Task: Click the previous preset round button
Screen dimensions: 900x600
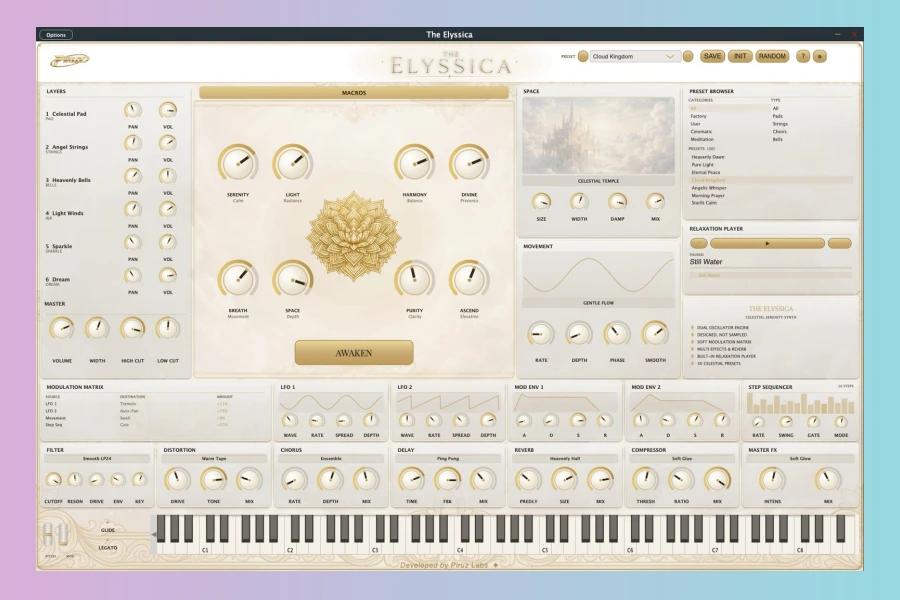Action: (x=583, y=56)
